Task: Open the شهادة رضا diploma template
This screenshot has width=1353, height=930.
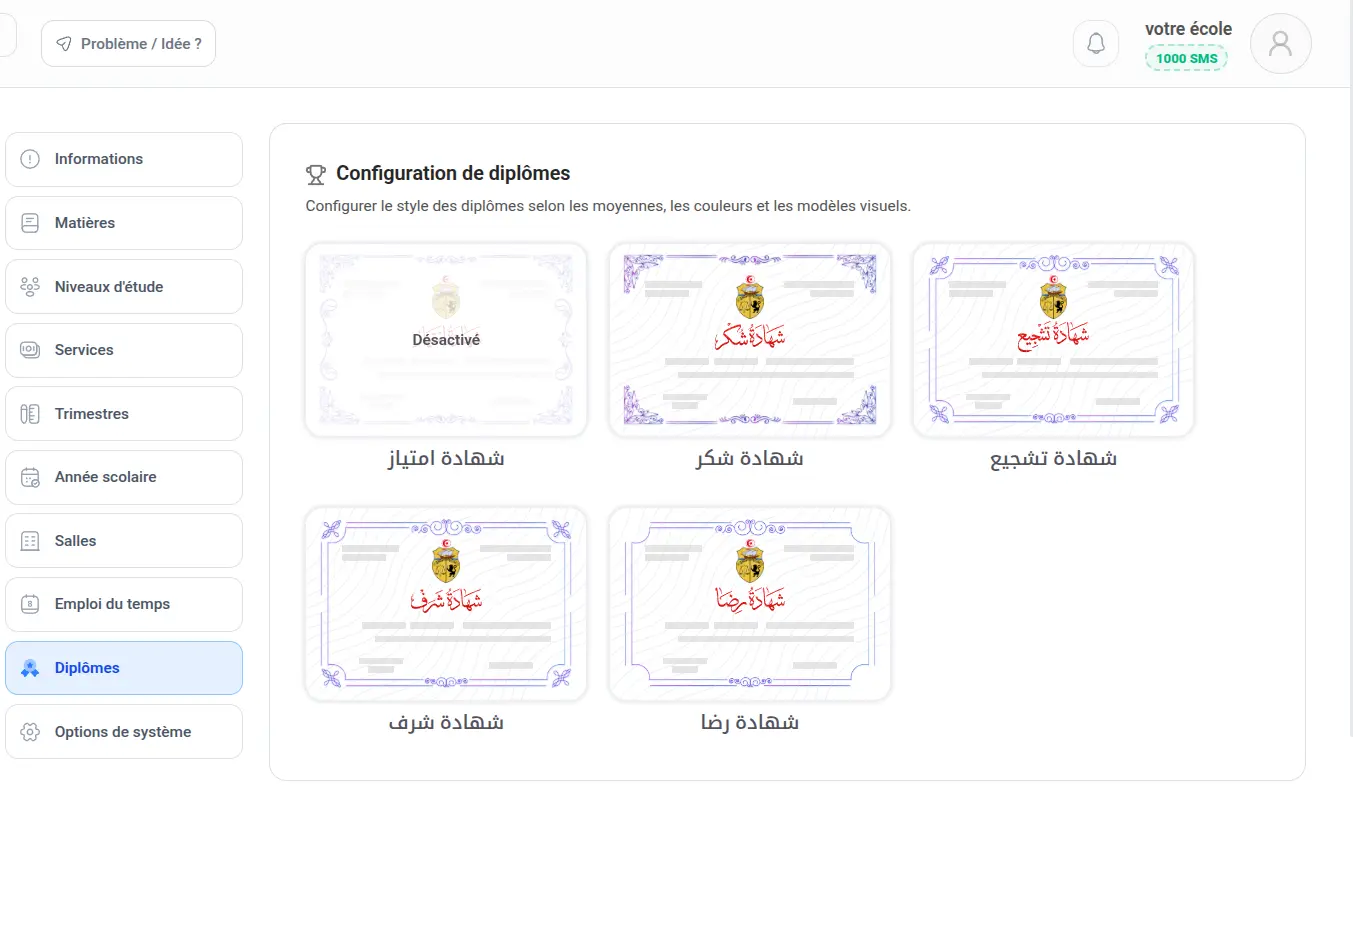Action: pyautogui.click(x=750, y=604)
